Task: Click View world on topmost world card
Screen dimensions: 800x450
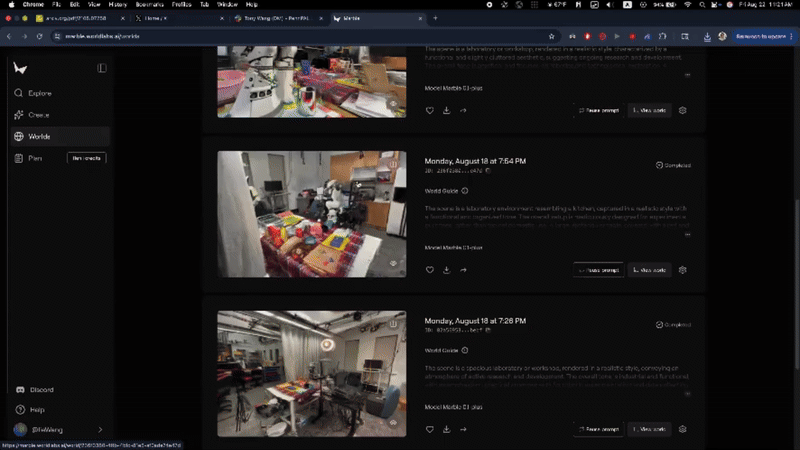Action: (649, 110)
